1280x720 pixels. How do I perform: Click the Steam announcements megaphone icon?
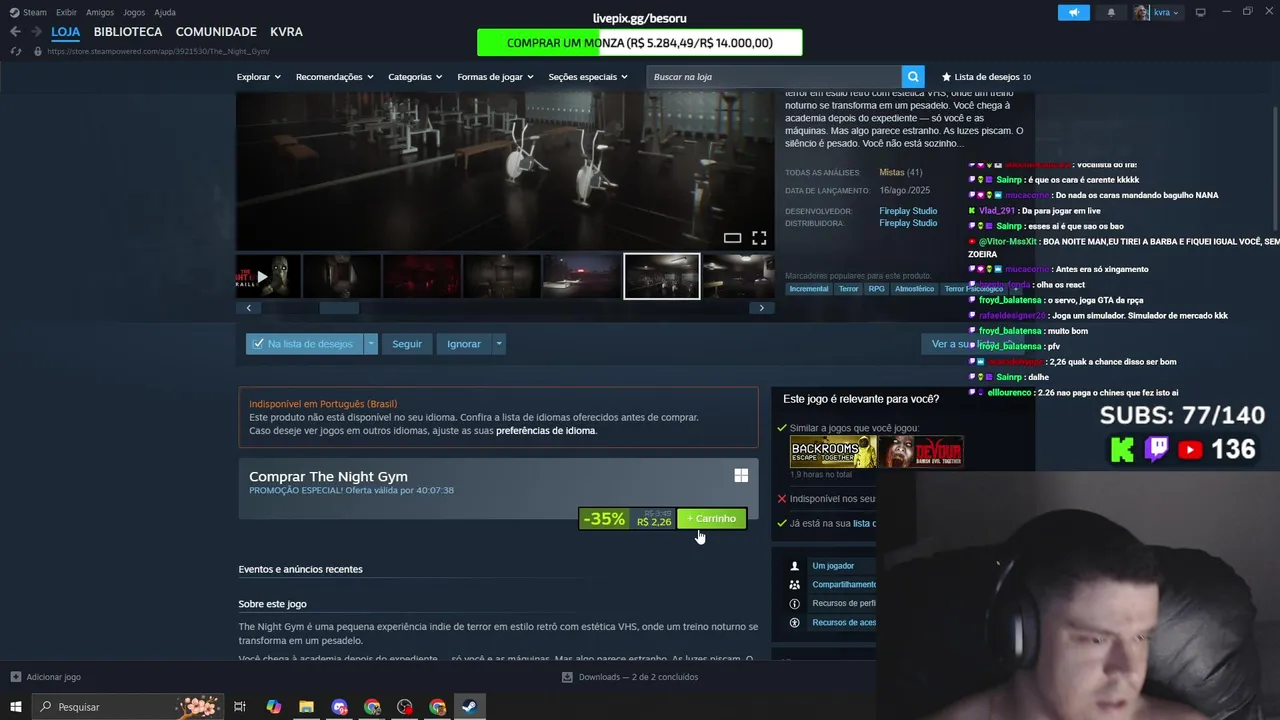click(1074, 12)
